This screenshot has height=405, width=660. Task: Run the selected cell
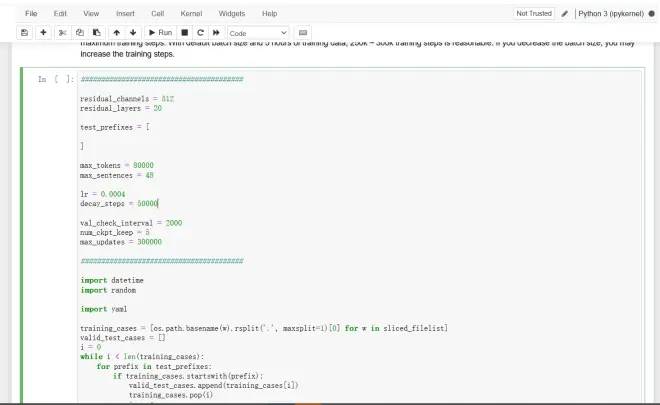(x=160, y=32)
